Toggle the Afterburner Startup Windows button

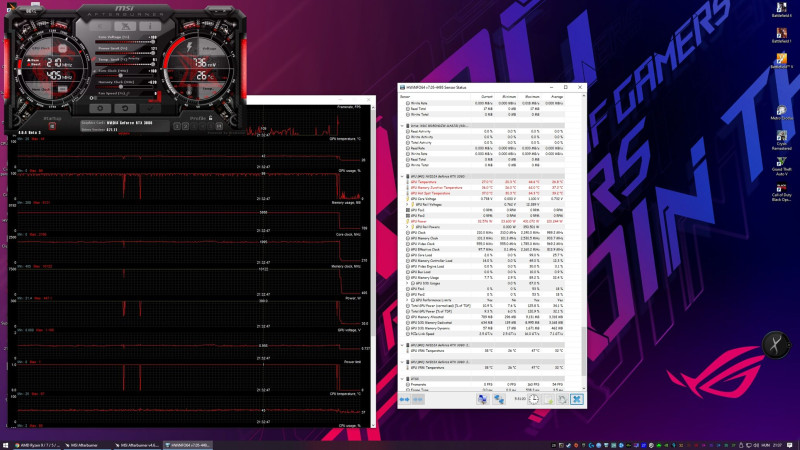pos(52,126)
